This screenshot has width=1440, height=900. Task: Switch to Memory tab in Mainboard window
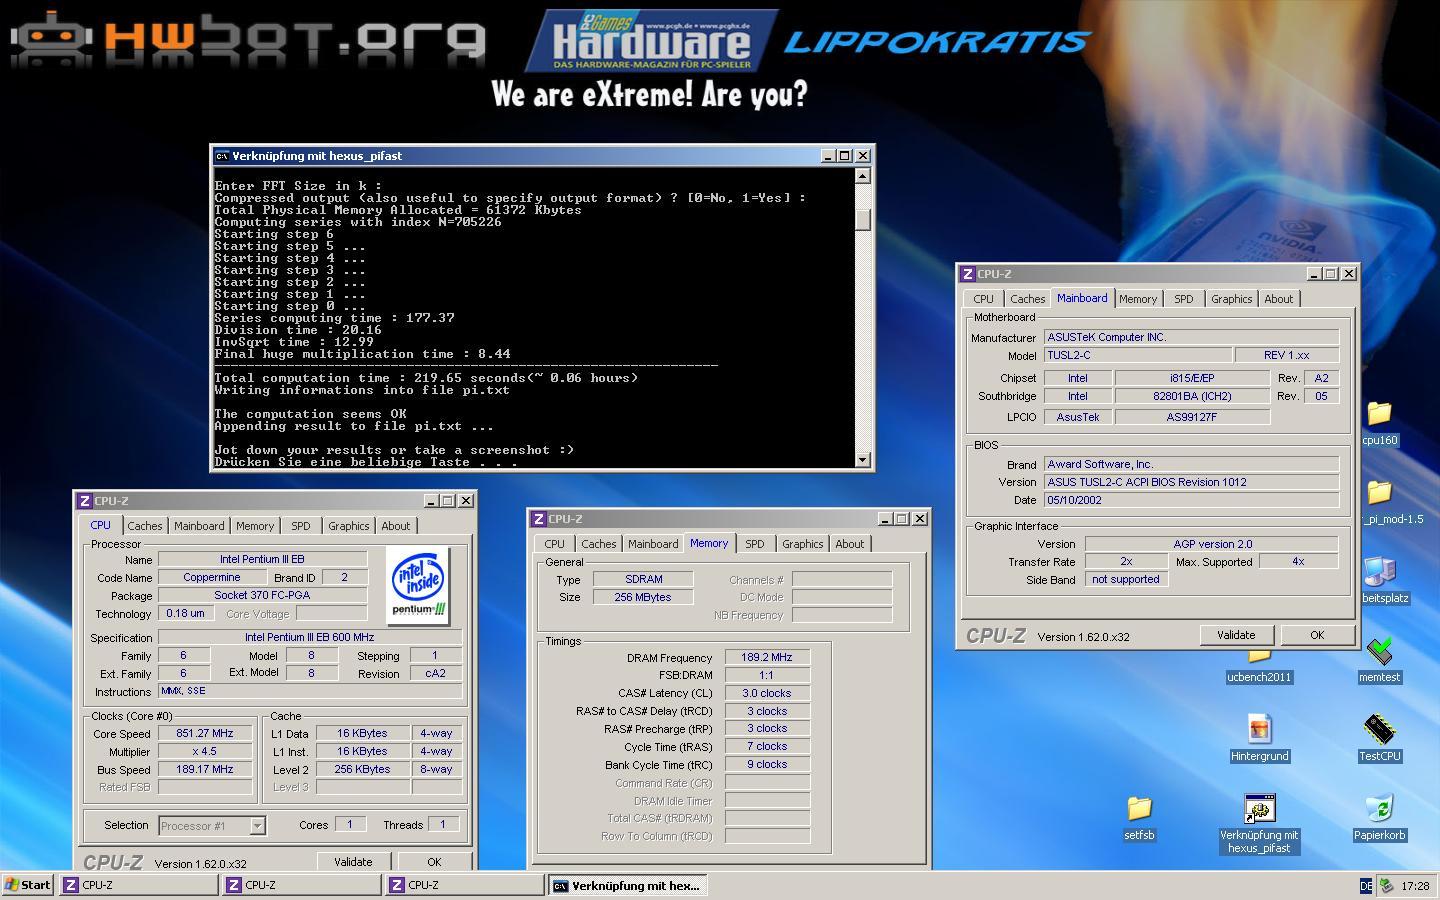pos(1138,299)
